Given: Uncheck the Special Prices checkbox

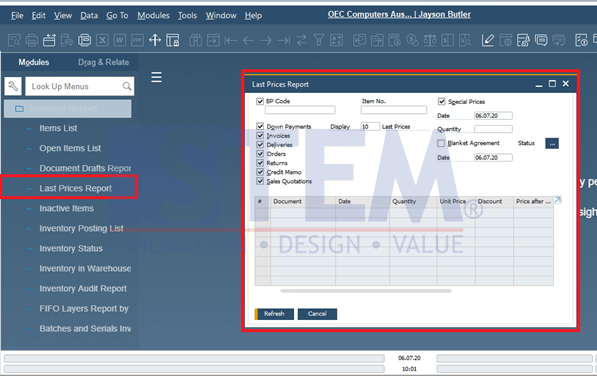Looking at the screenshot, I should [x=441, y=101].
